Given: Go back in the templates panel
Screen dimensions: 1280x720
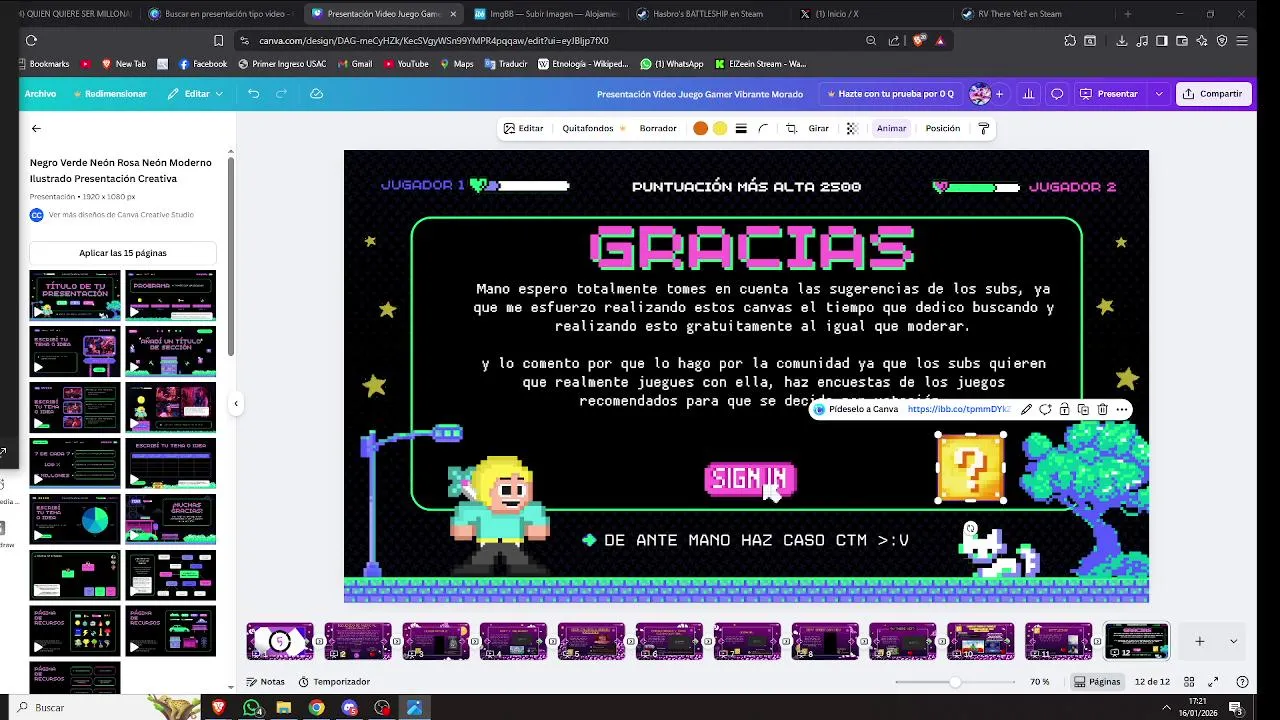Looking at the screenshot, I should pyautogui.click(x=36, y=128).
